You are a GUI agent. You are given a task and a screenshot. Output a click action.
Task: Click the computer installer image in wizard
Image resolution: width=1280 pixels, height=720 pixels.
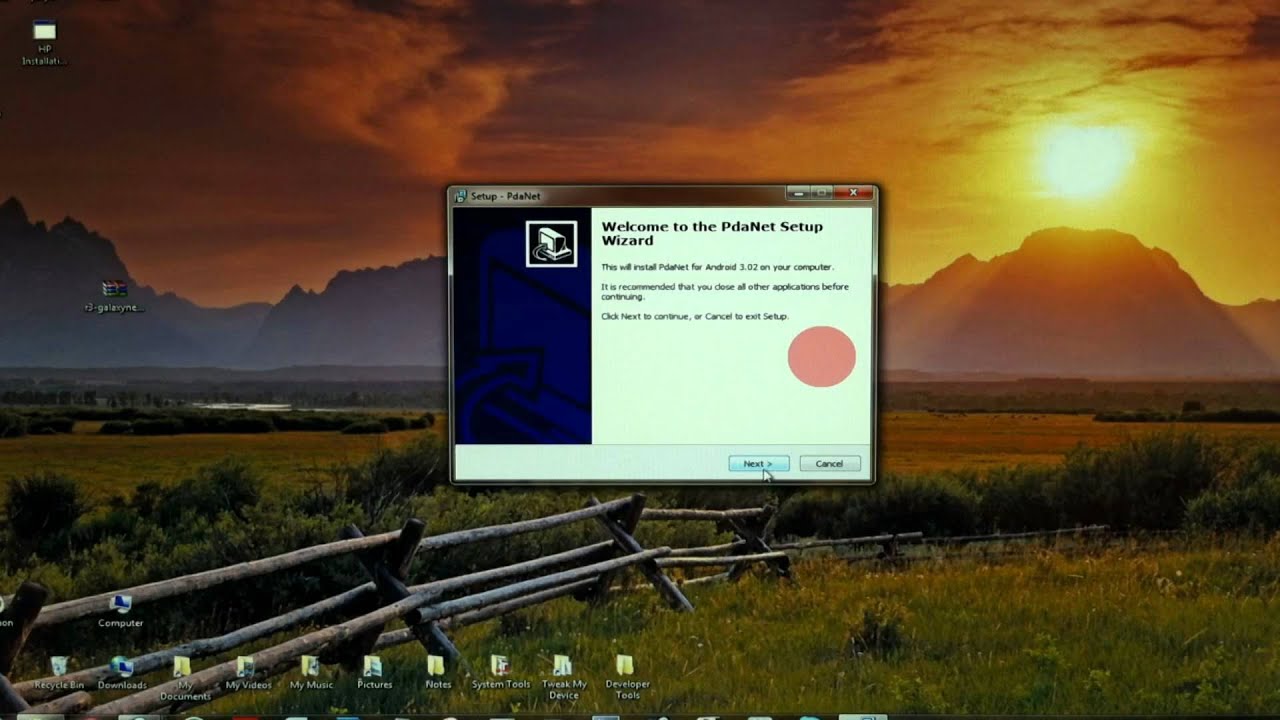point(551,243)
